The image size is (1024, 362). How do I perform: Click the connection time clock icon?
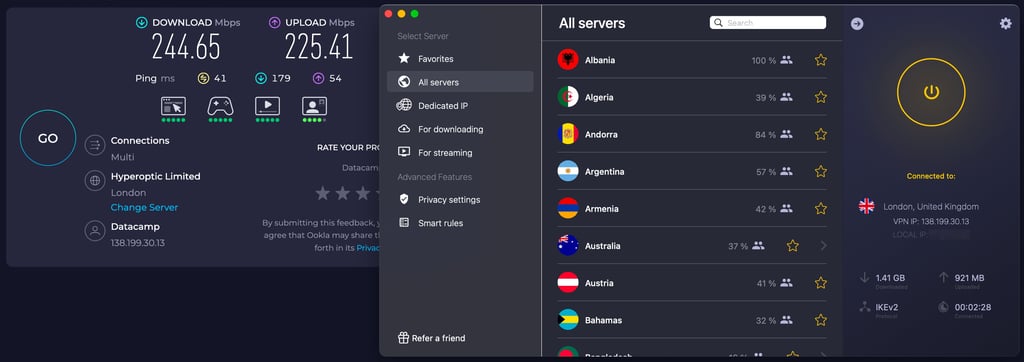(943, 306)
